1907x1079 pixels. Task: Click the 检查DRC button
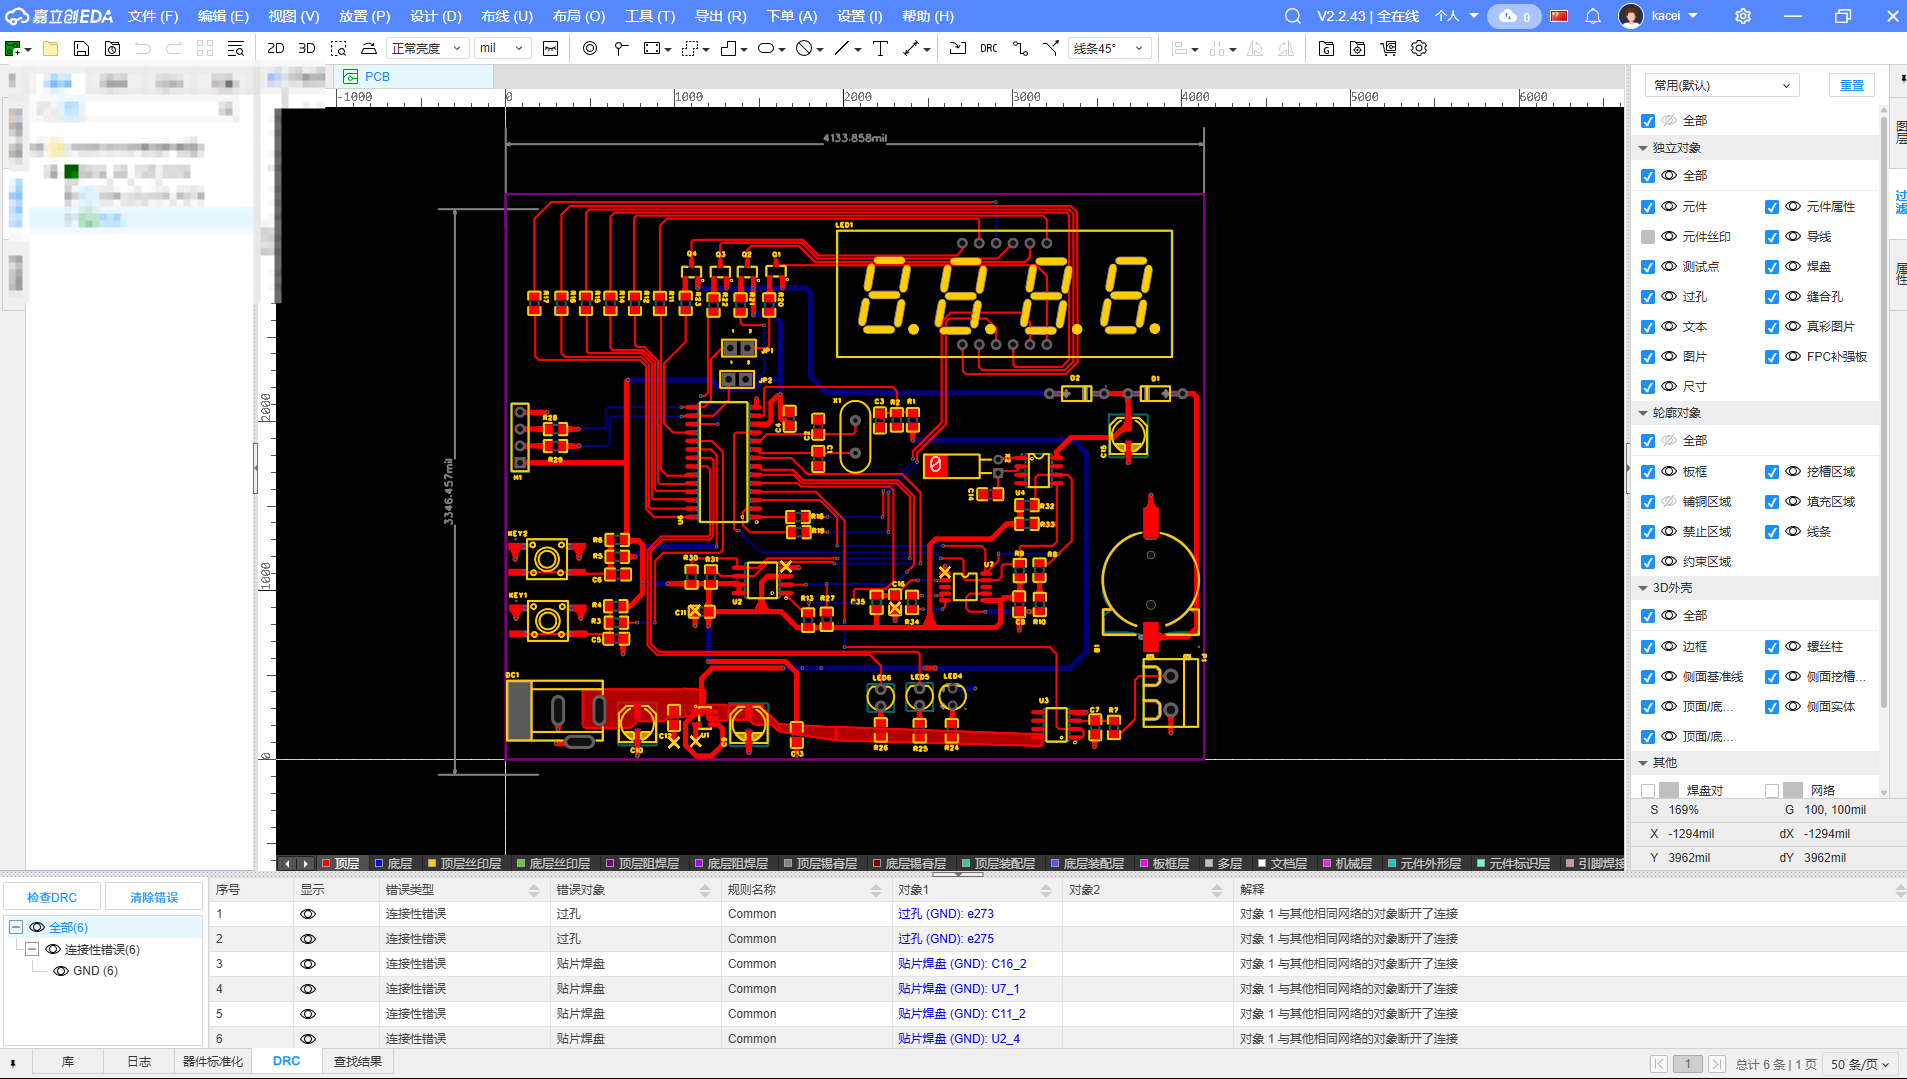pyautogui.click(x=52, y=897)
